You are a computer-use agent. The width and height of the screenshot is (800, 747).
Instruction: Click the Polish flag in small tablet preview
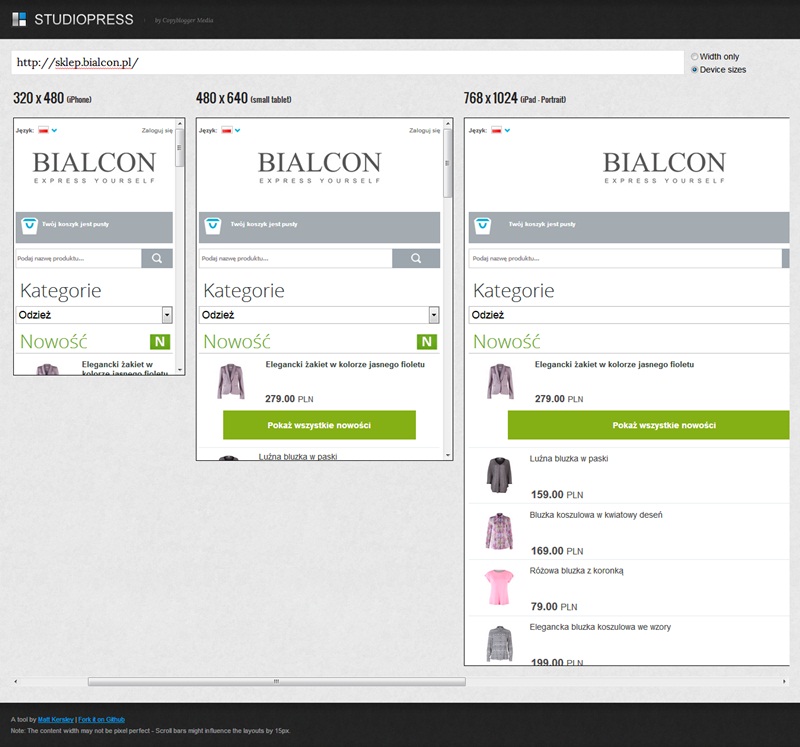(228, 130)
